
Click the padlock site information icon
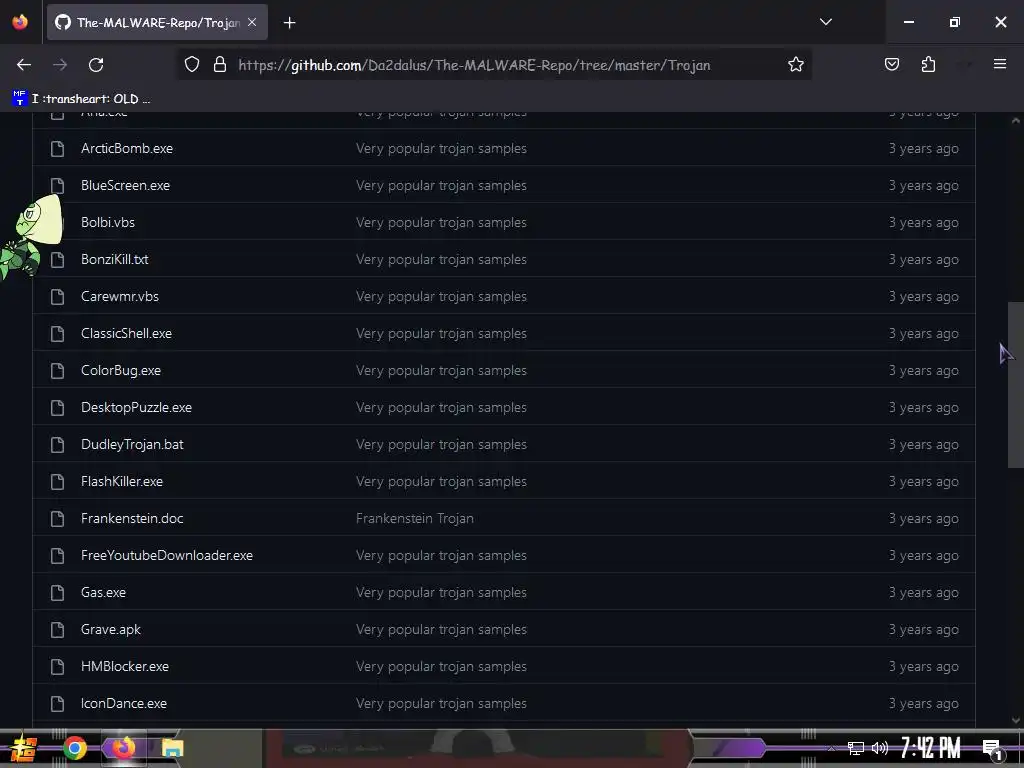(x=220, y=65)
